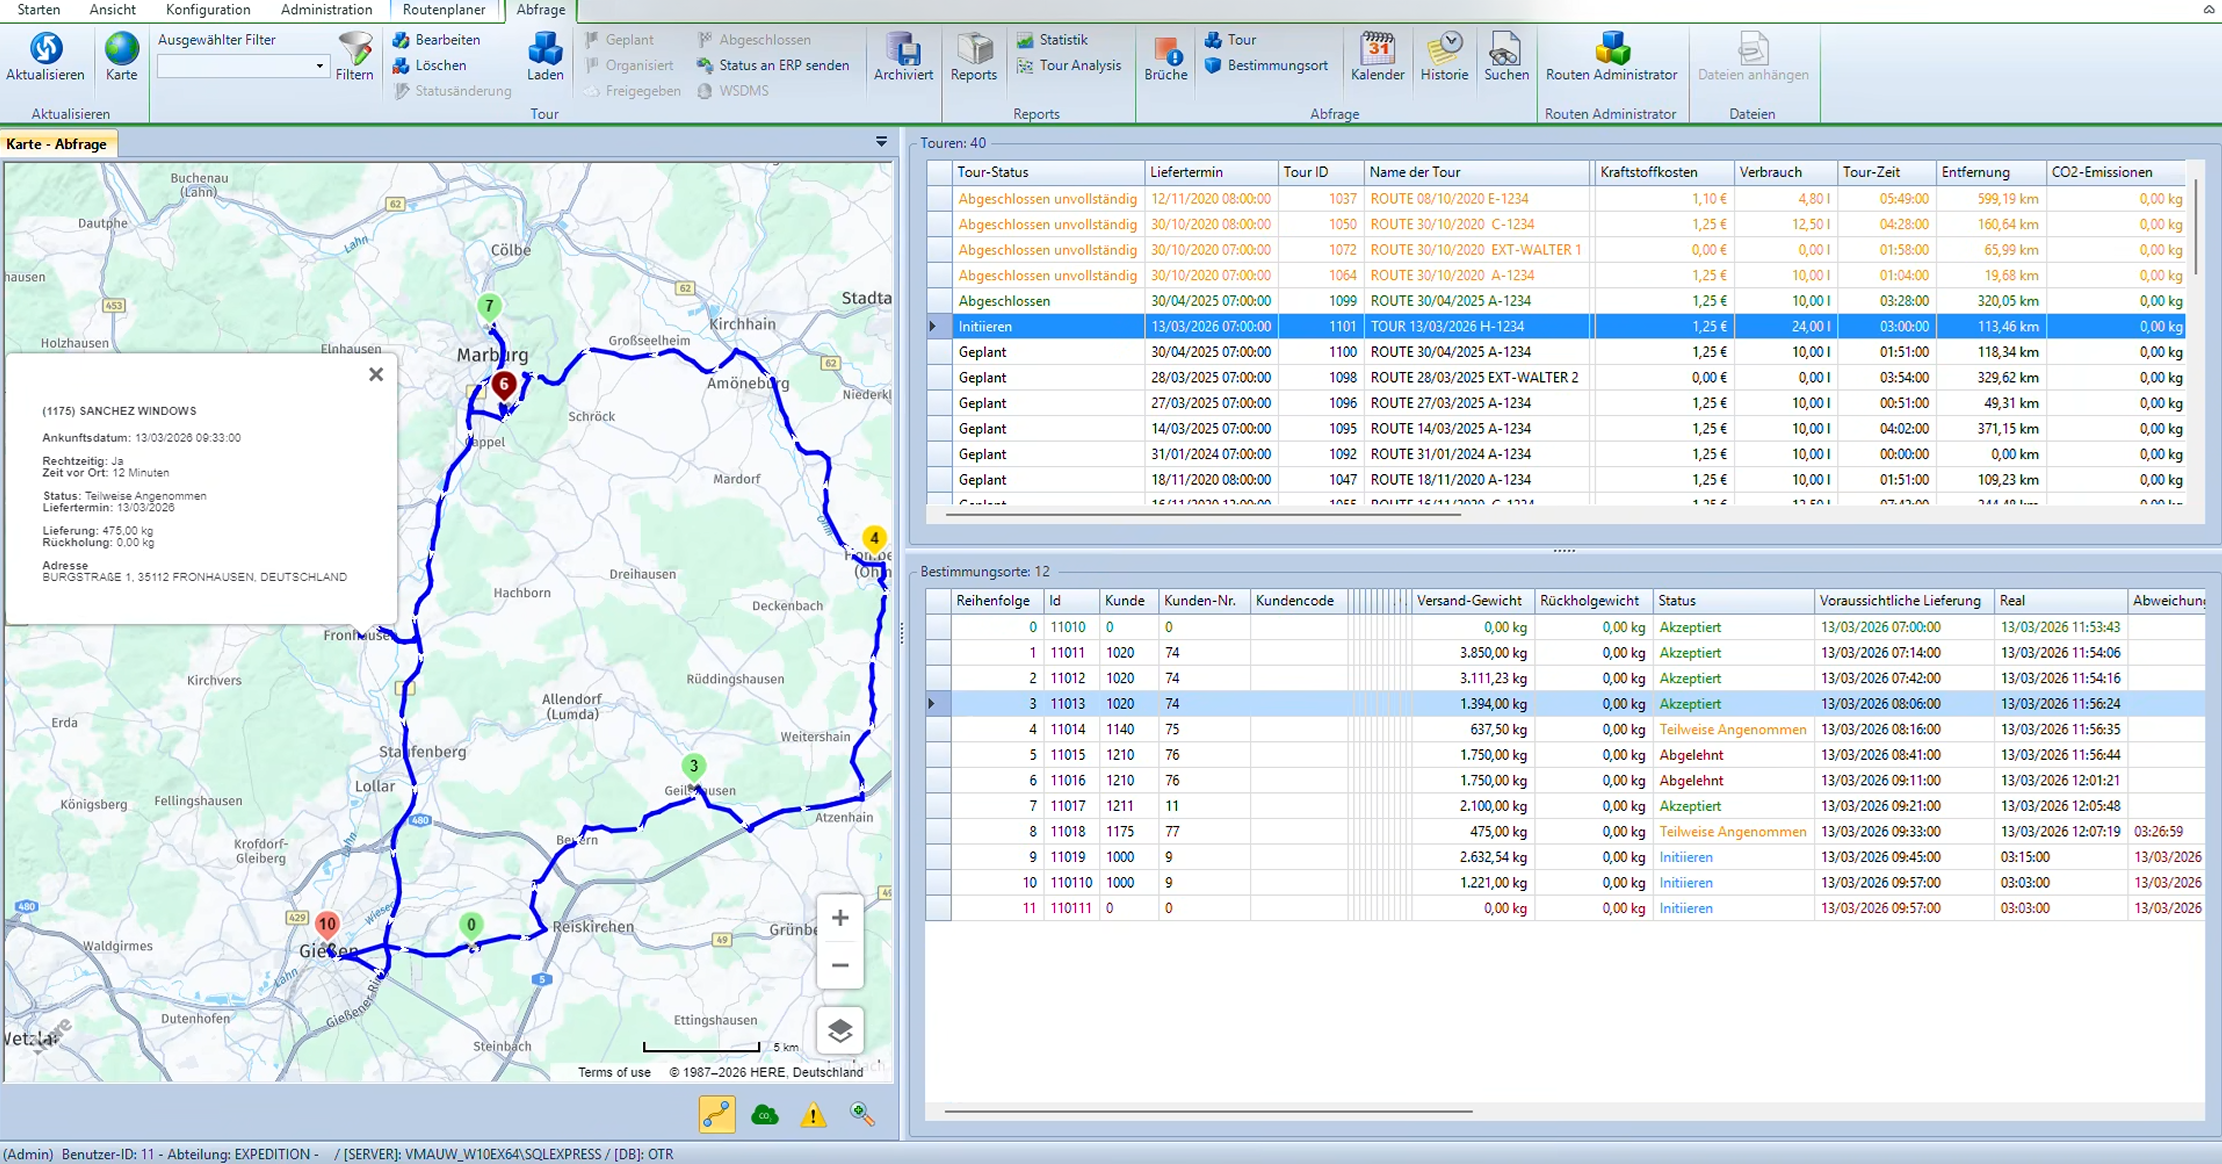Click the row selector of tour 1101
This screenshot has width=2222, height=1164.
(938, 326)
